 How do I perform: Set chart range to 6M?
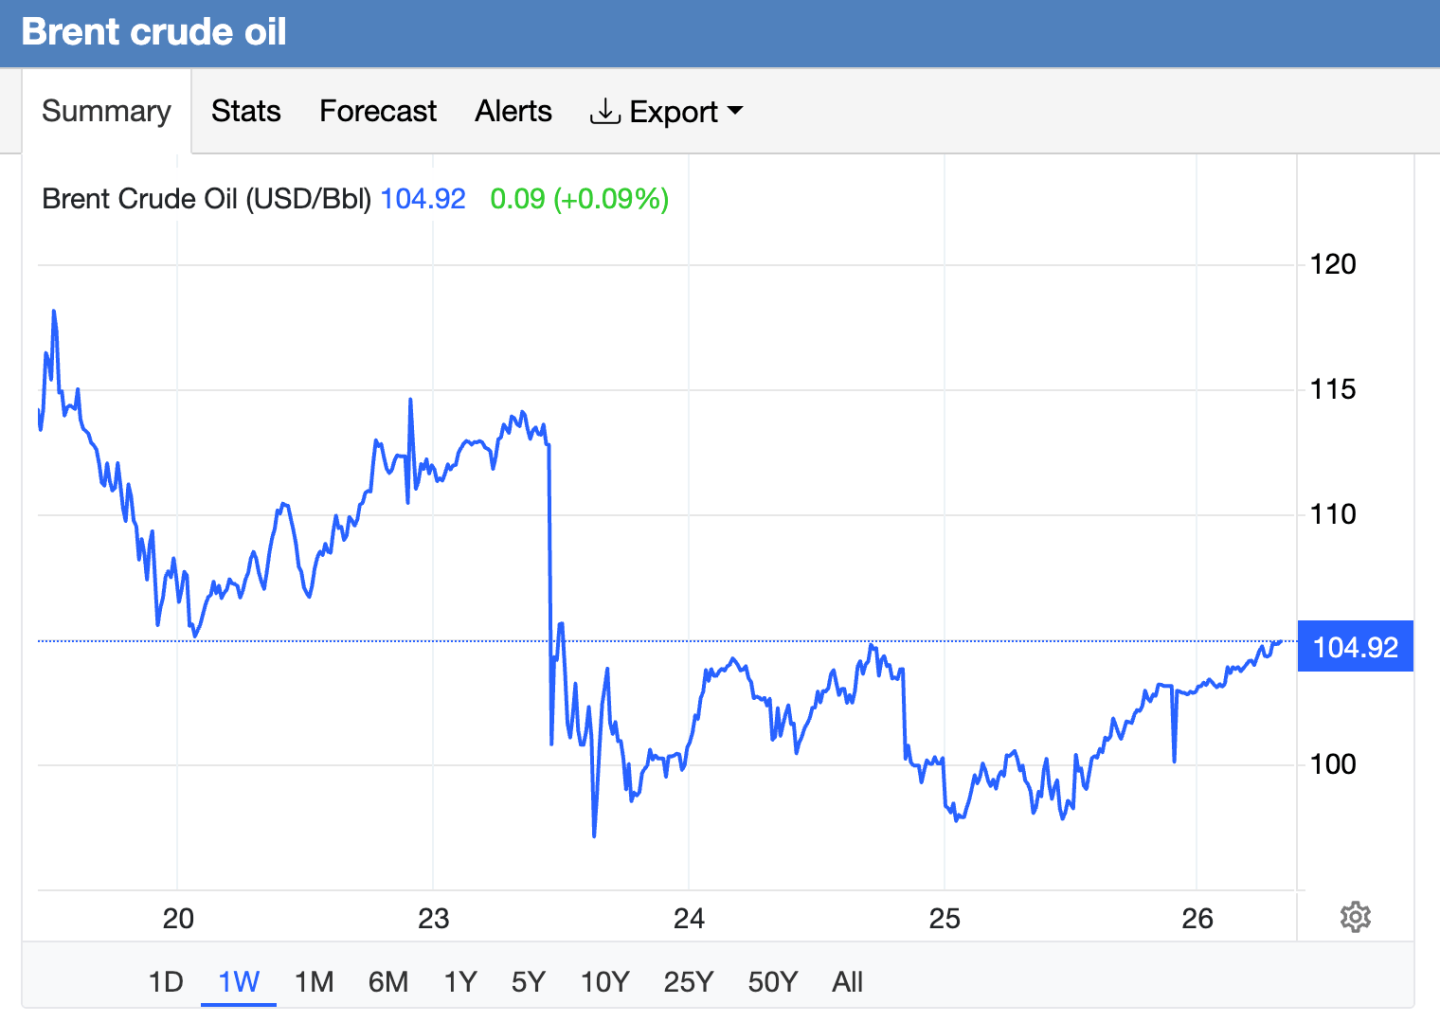pos(388,982)
